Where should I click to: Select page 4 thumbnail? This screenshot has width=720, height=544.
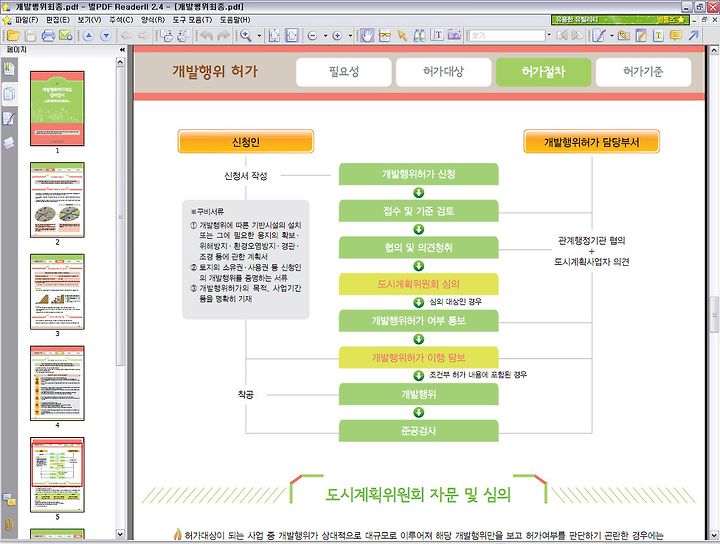pos(57,383)
